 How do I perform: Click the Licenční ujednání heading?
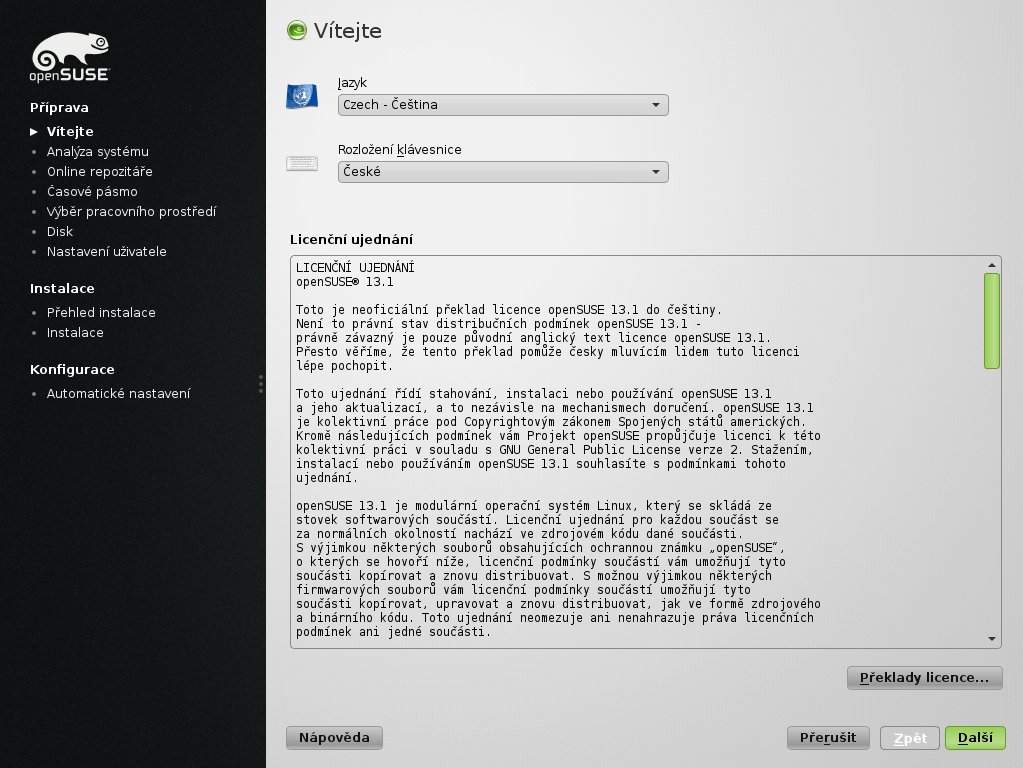point(351,239)
